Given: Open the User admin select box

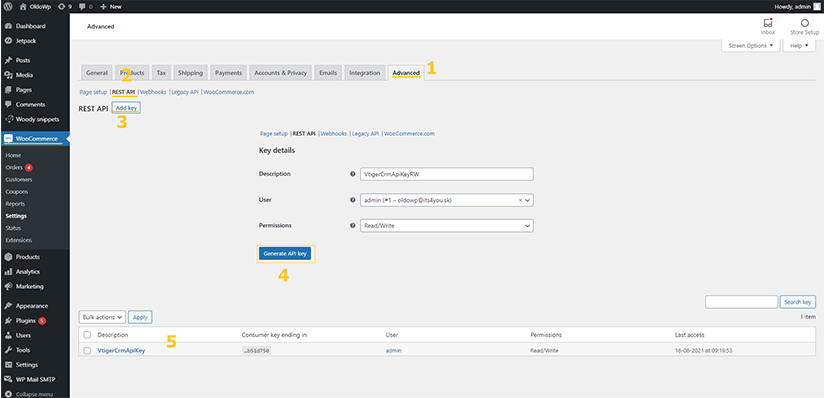Looking at the screenshot, I should tap(446, 200).
